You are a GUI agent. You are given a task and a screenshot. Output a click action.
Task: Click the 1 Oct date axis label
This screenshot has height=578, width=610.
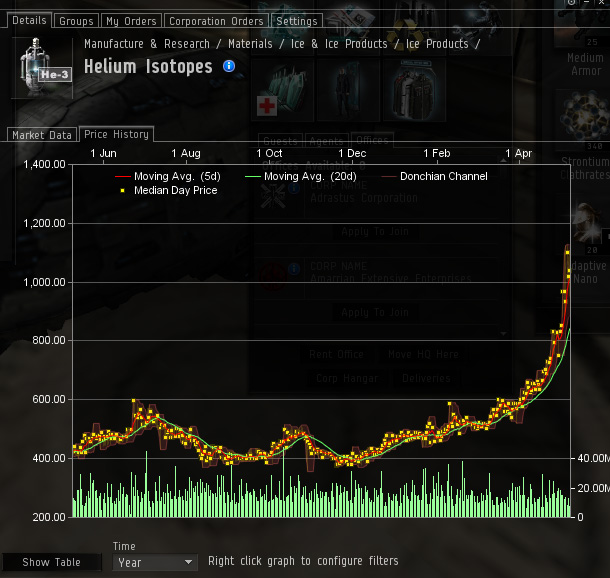pyautogui.click(x=269, y=153)
